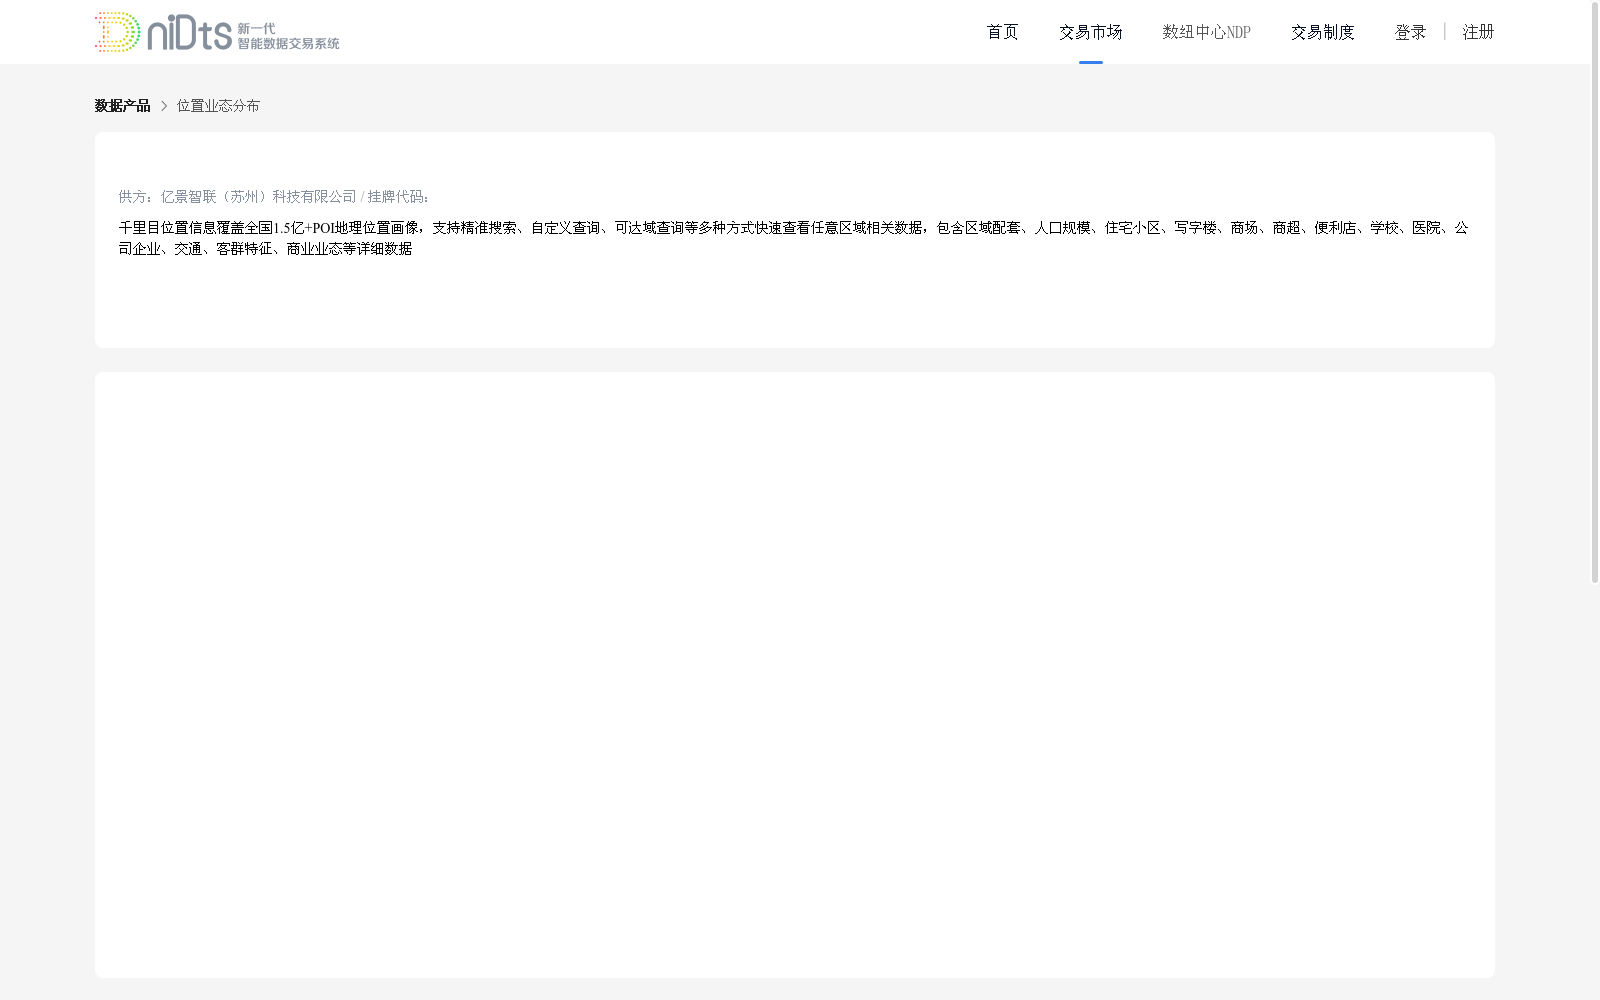Open the 首页 home page
The image size is (1600, 1000).
pyautogui.click(x=1002, y=32)
